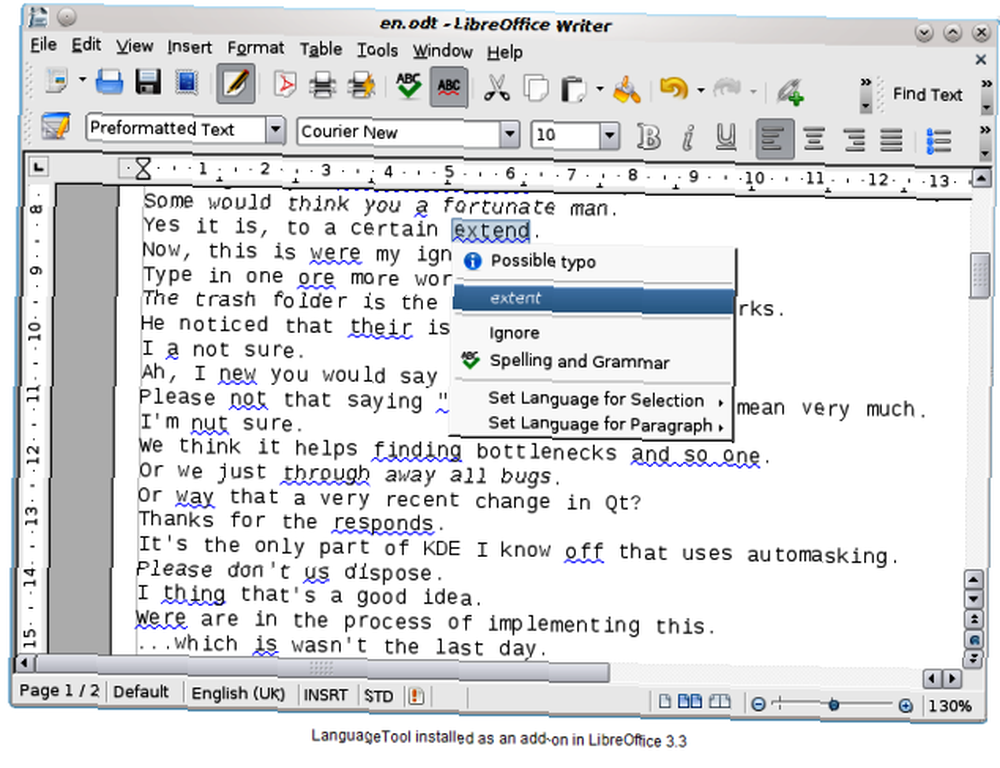Switch to book view layout icon
This screenshot has height=768, width=1000.
[719, 702]
